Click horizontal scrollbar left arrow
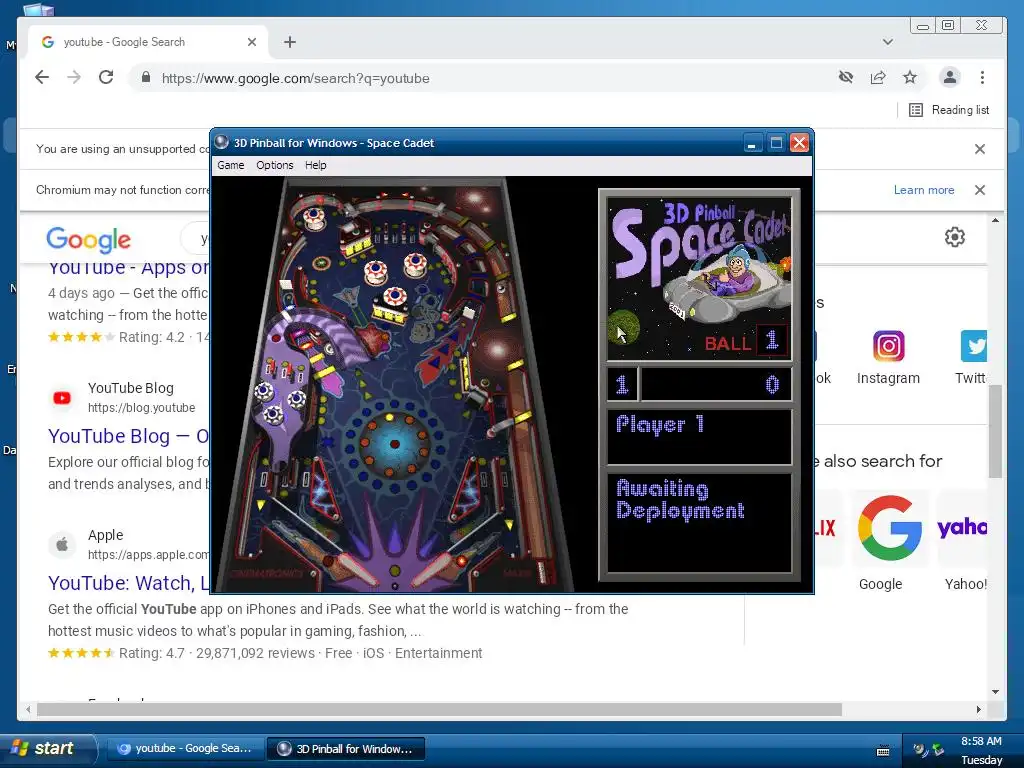The height and width of the screenshot is (768, 1024). tap(27, 709)
